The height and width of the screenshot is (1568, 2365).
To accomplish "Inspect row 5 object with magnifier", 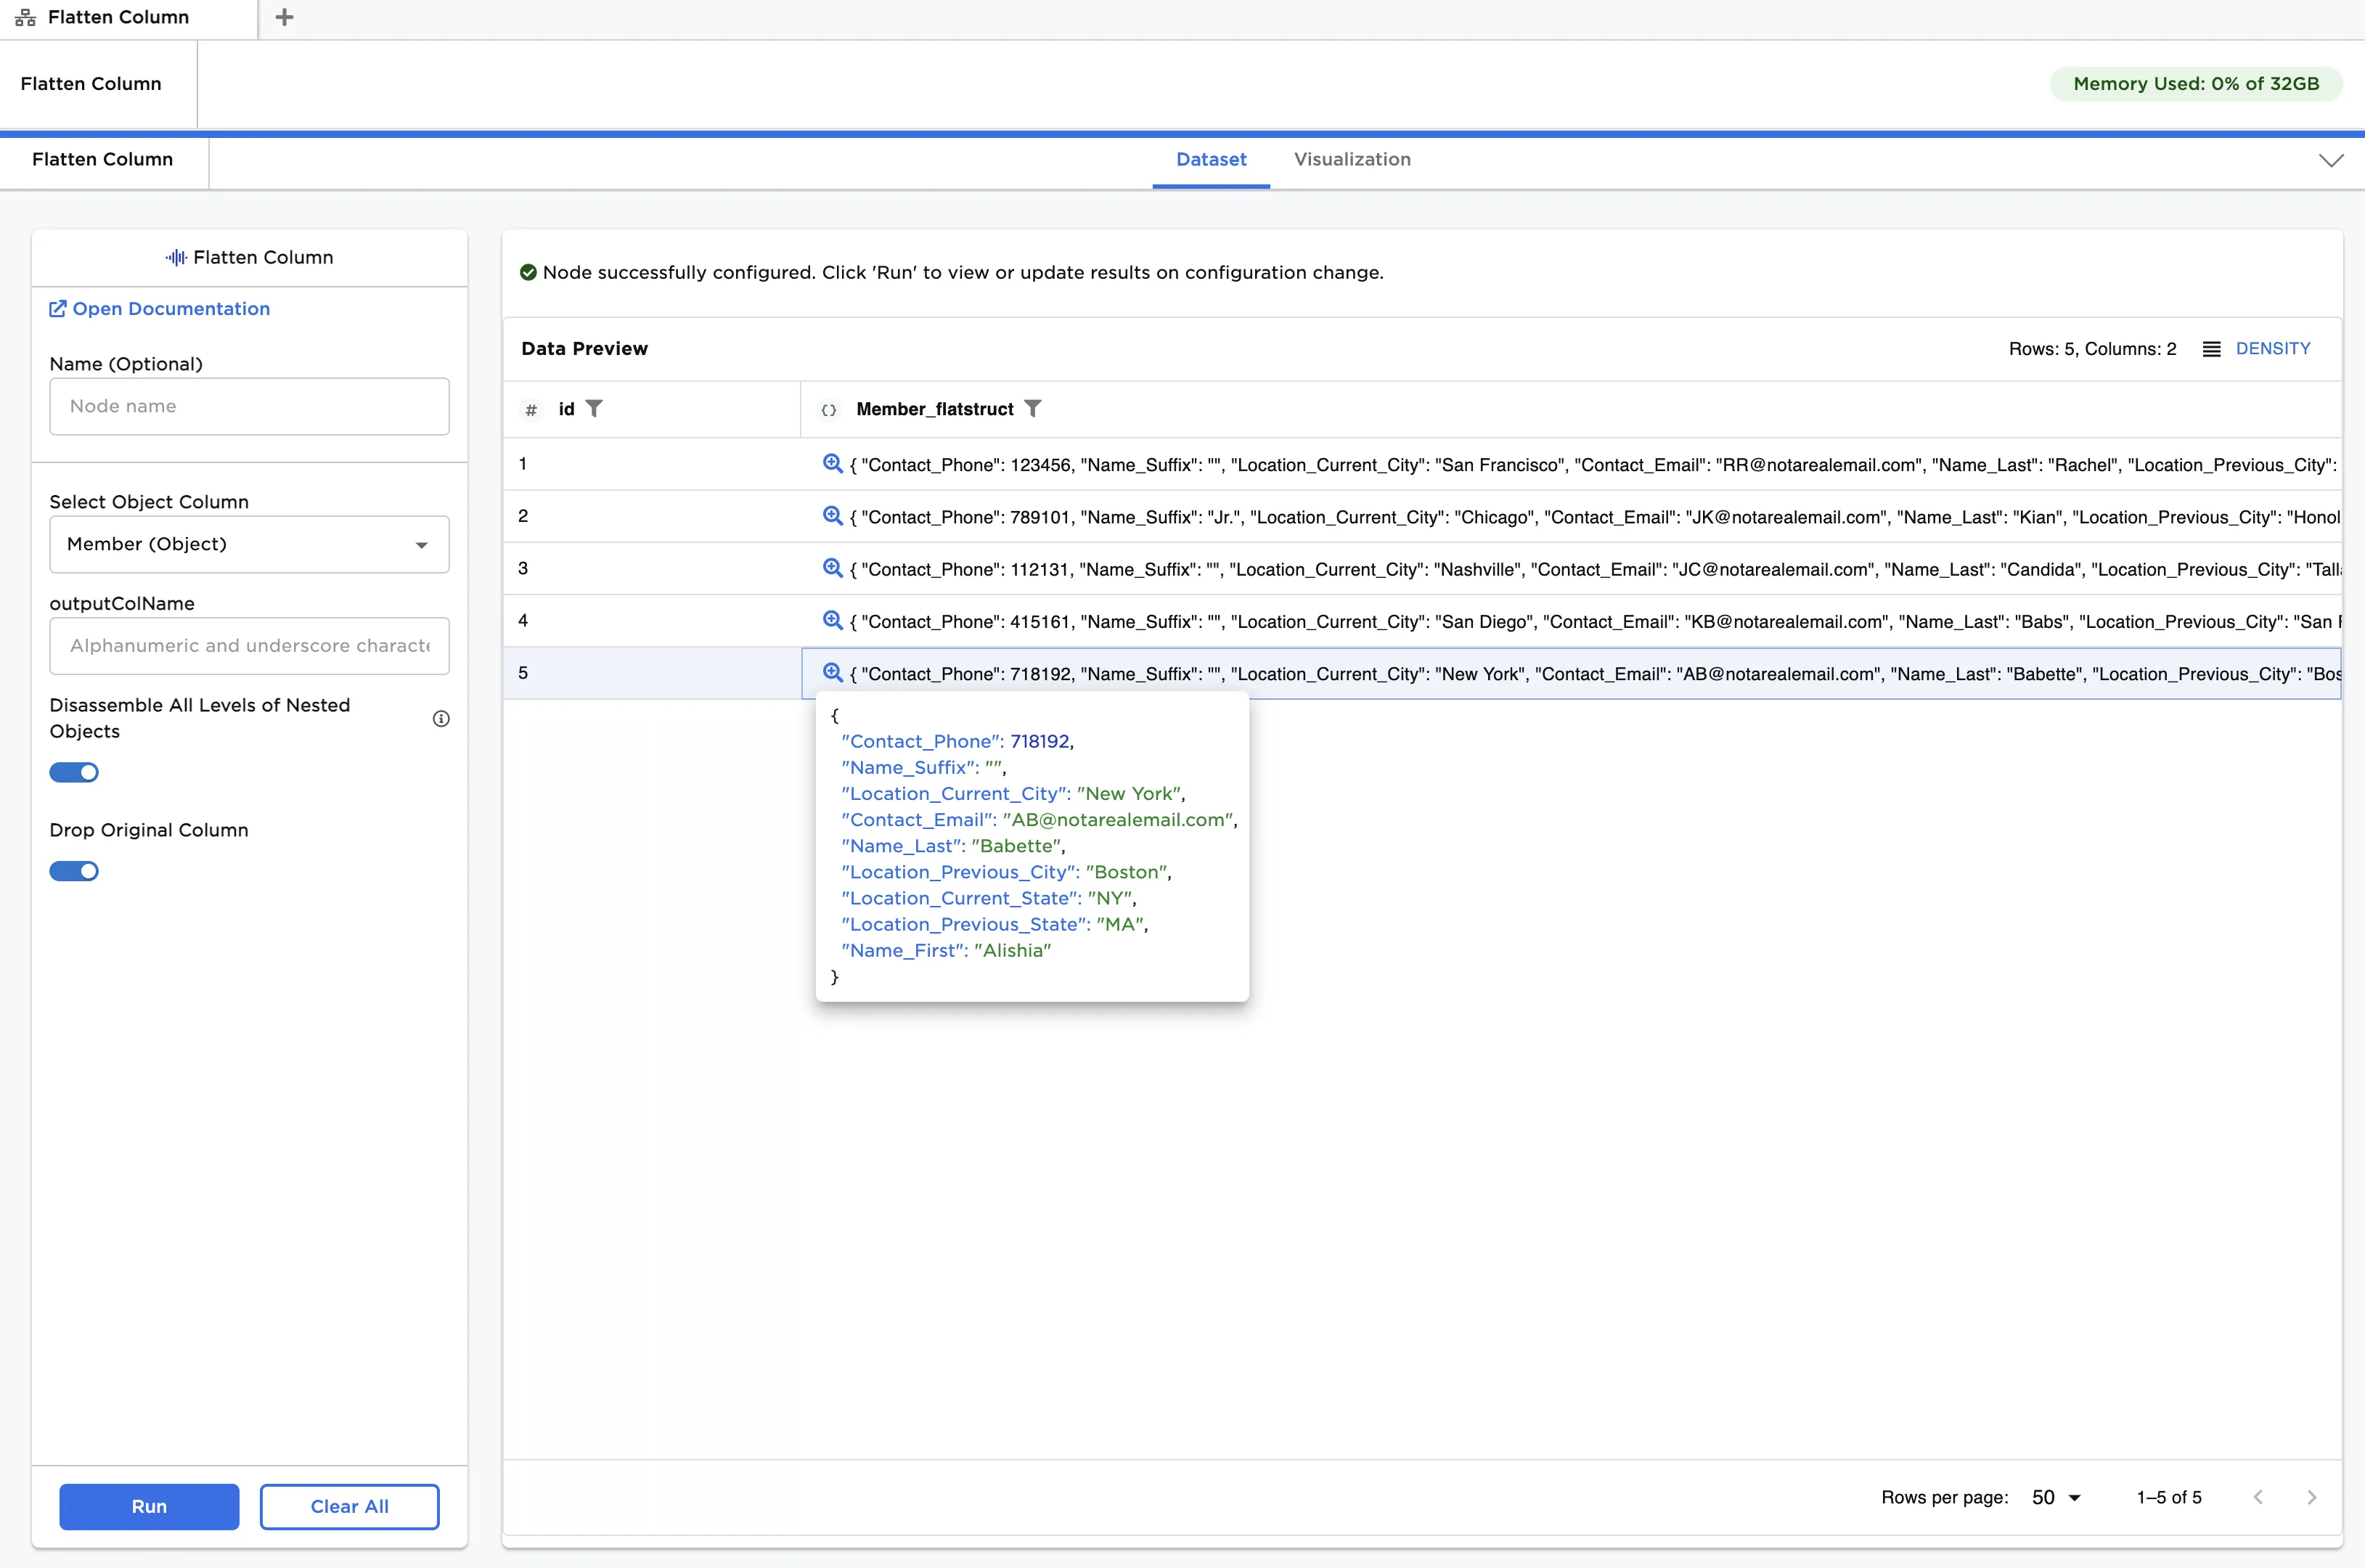I will coord(832,672).
